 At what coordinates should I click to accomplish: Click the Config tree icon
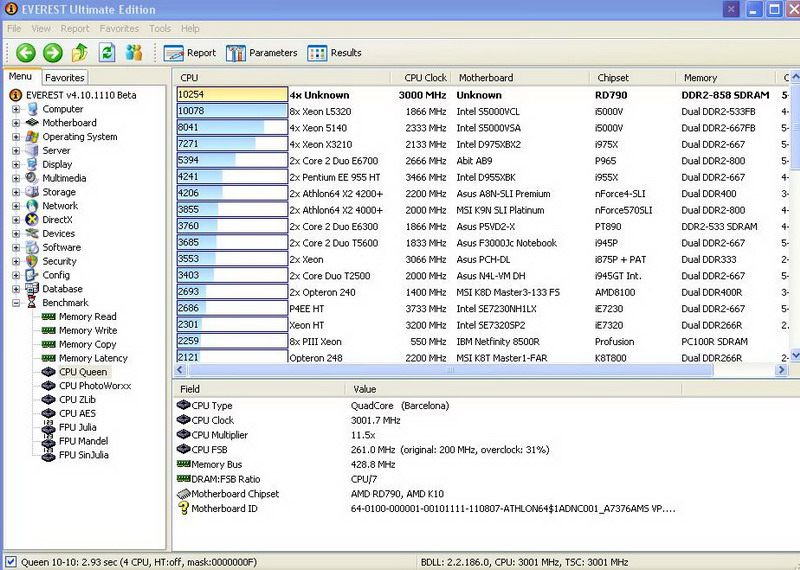coord(32,275)
